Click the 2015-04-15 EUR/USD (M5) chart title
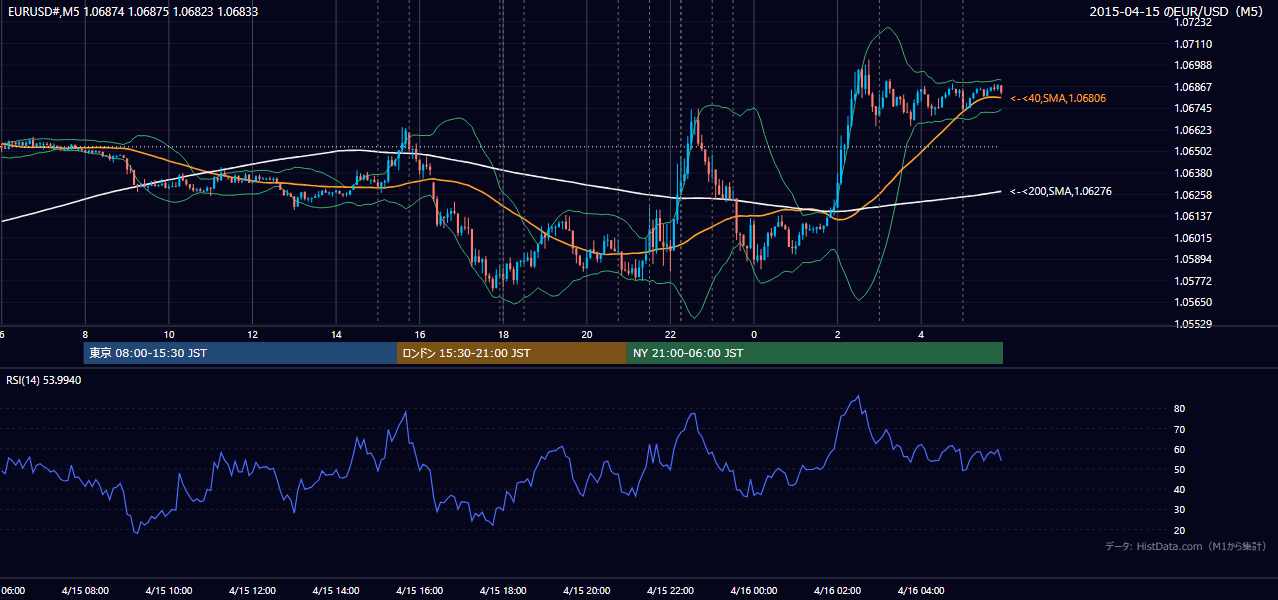Screen dimensions: 1278x600 coord(1177,11)
